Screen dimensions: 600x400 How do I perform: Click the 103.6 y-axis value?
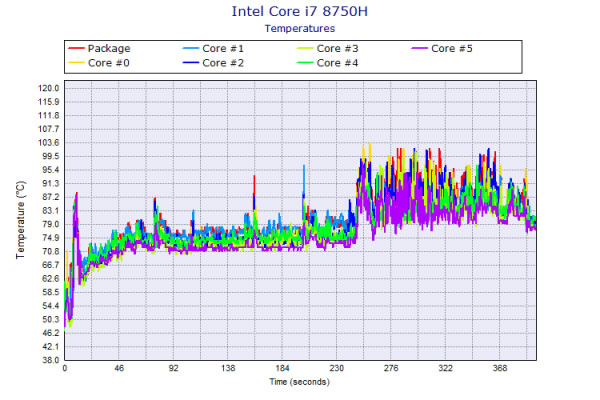(x=49, y=143)
